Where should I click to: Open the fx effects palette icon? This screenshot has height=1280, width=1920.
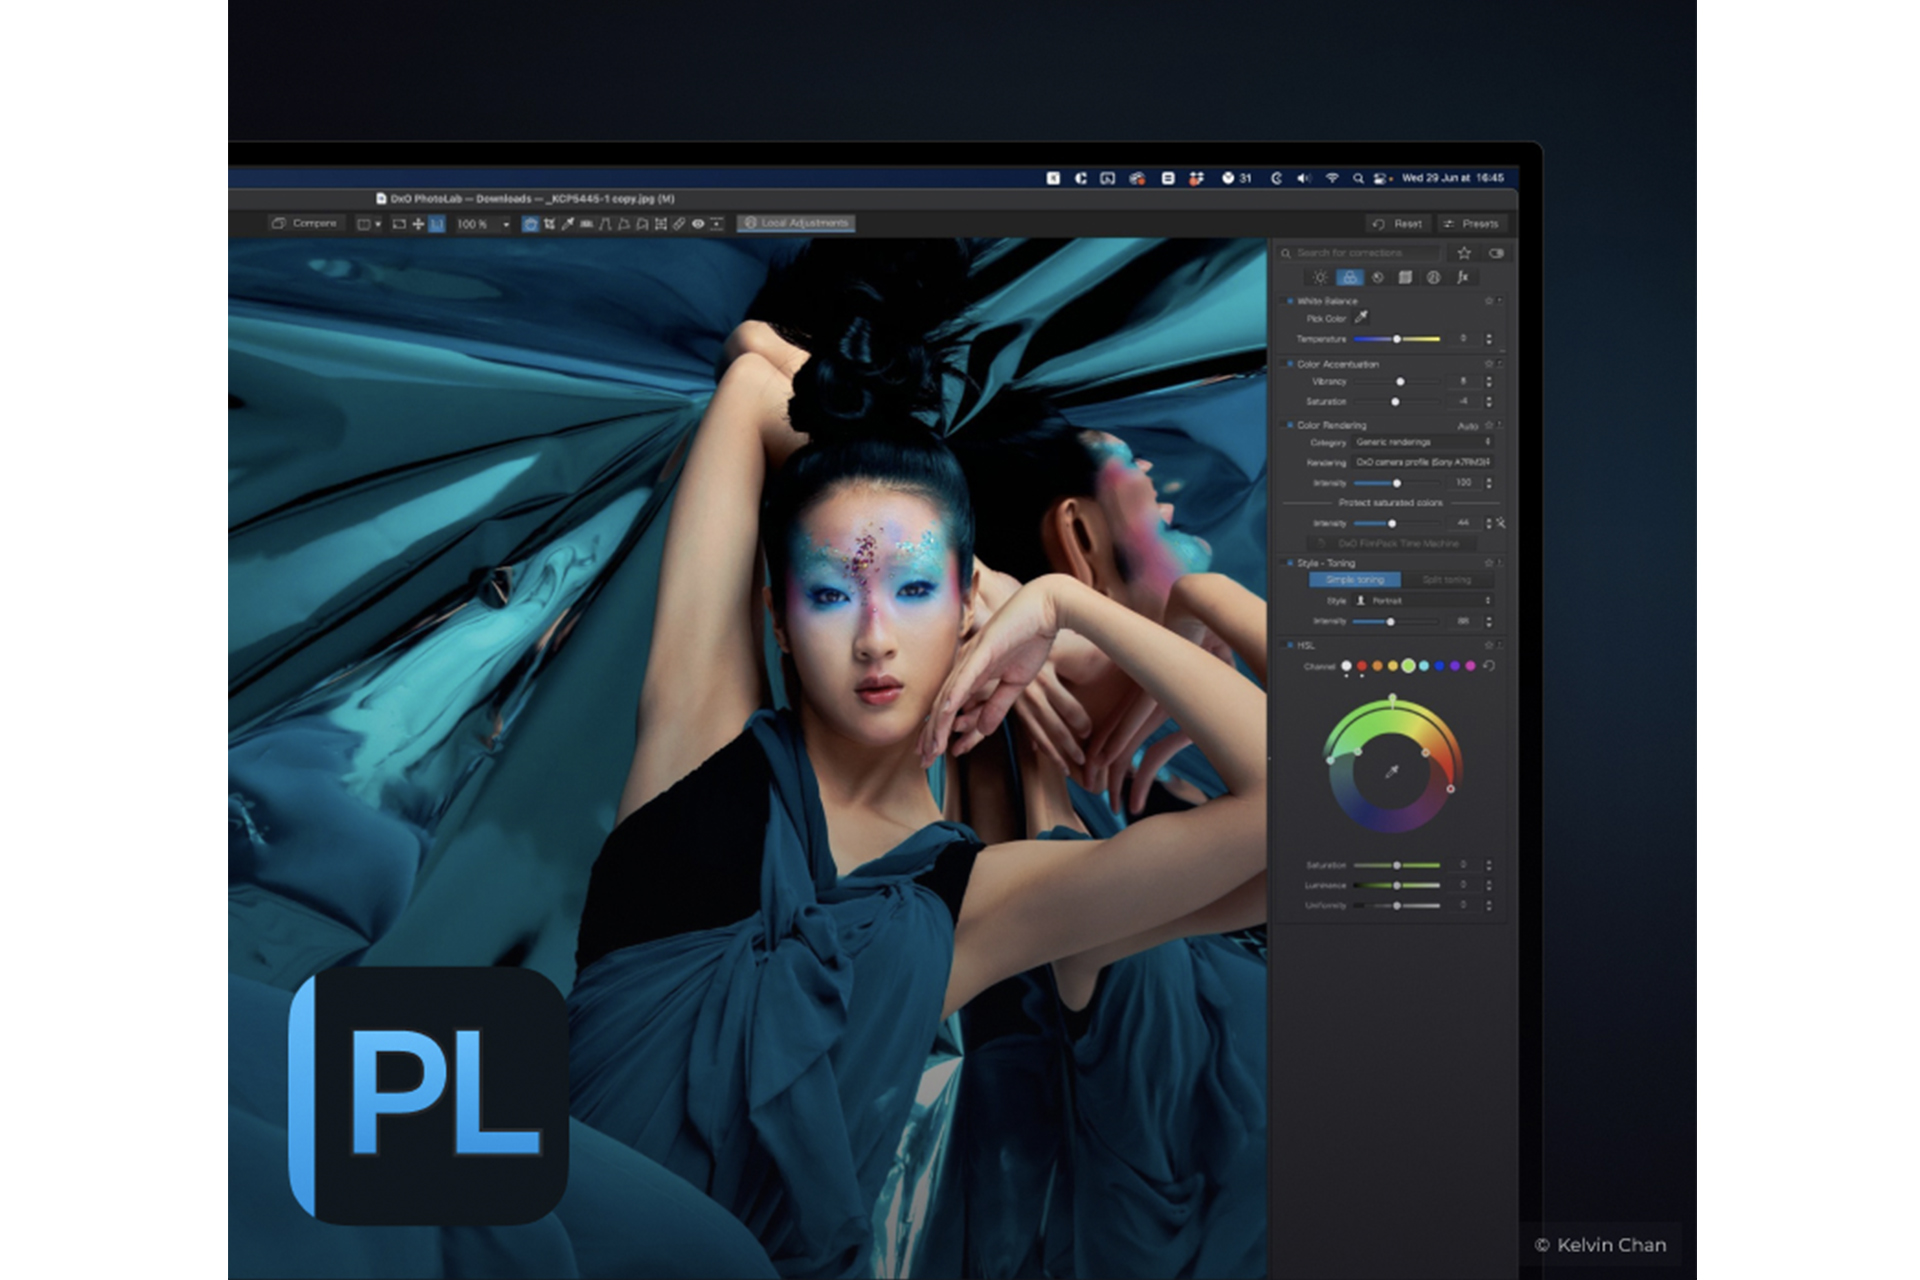coord(1461,278)
